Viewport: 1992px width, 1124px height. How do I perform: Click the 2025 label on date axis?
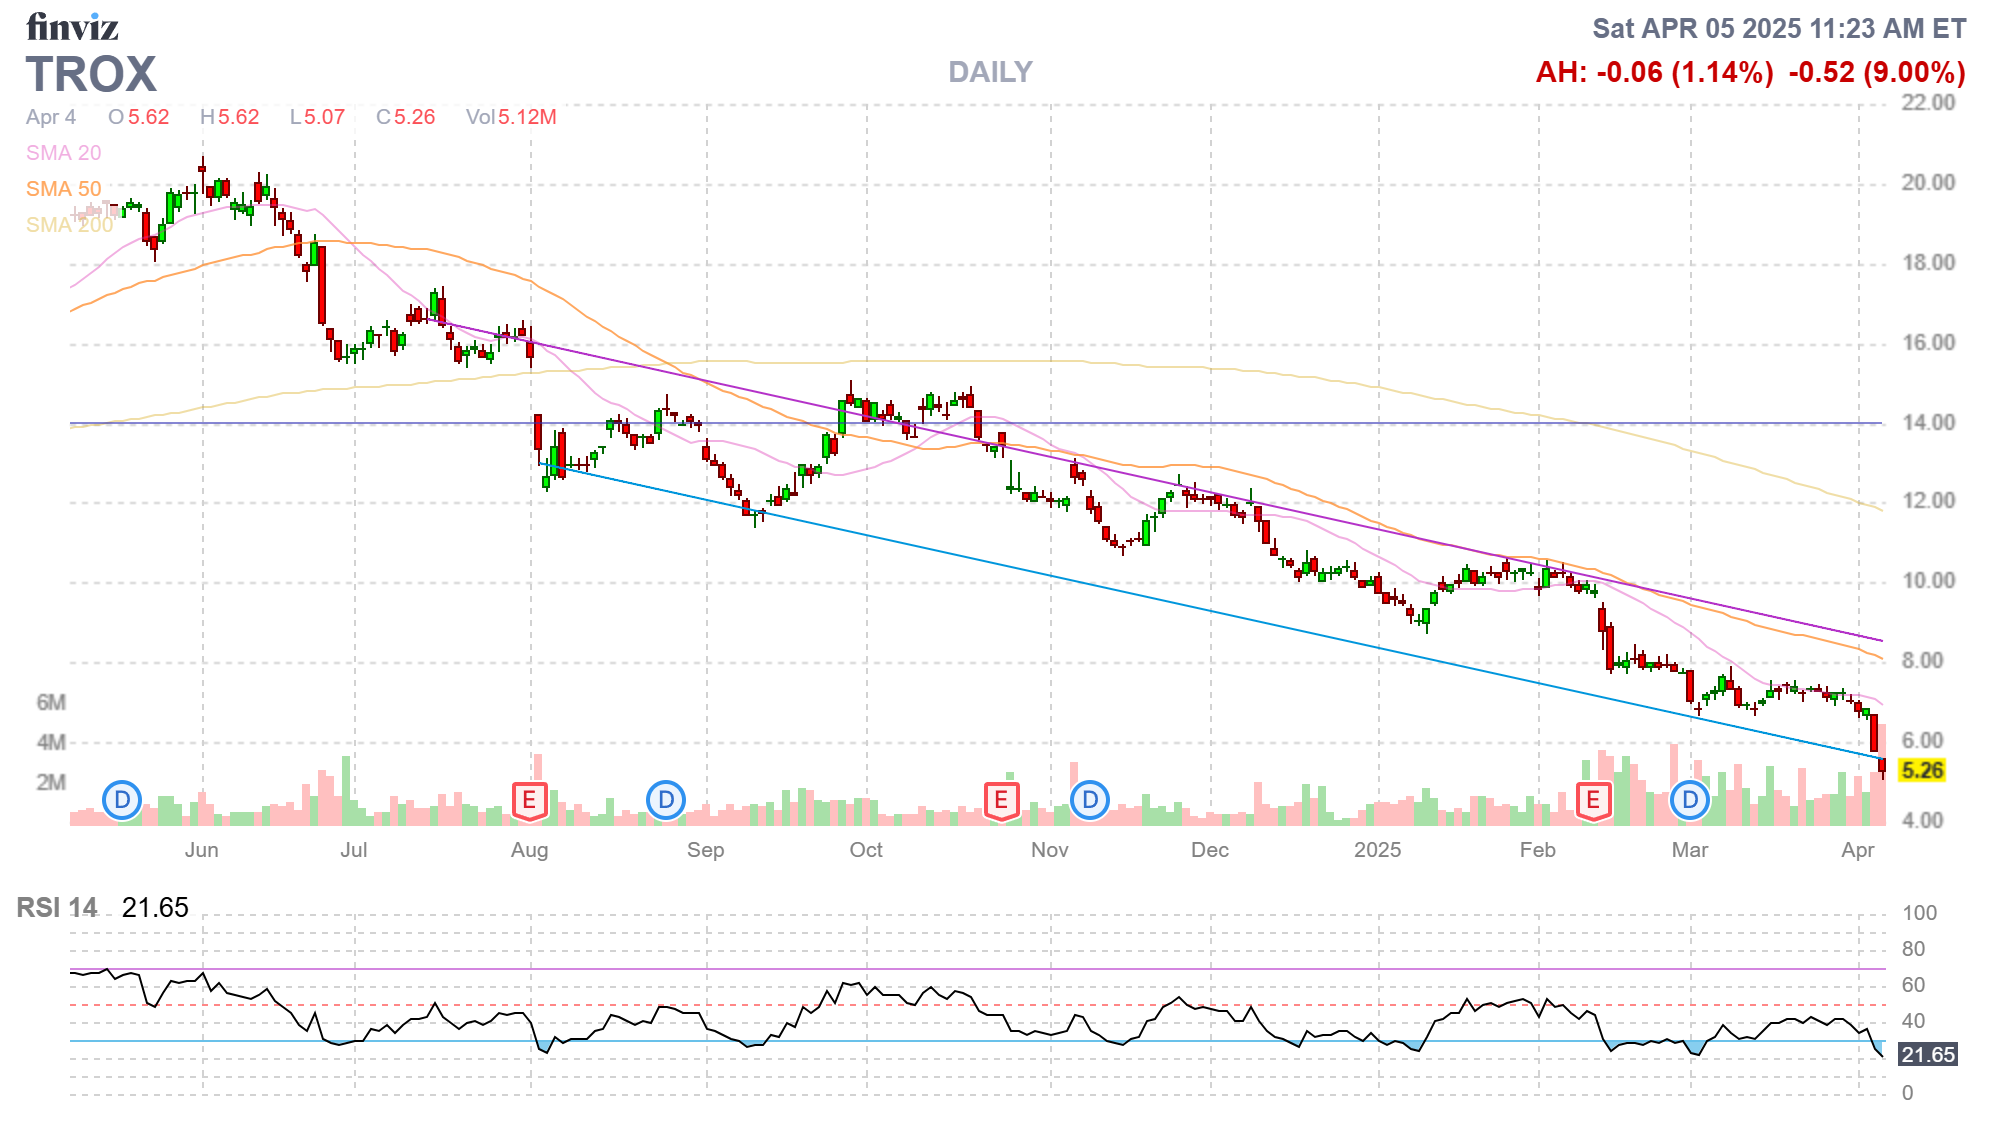click(1377, 850)
